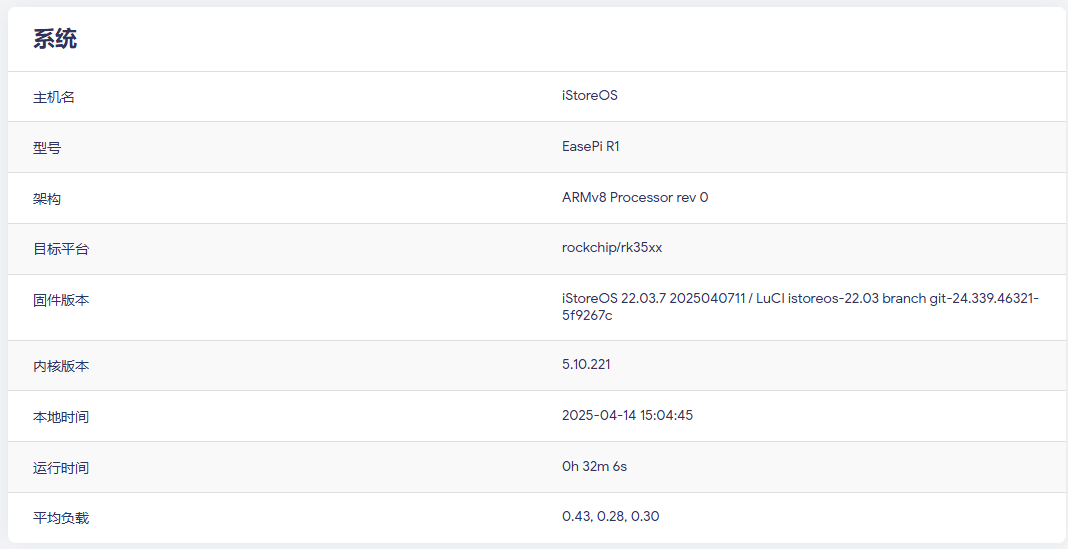Click the 架构 label
Screen dimensions: 1068x549
tap(47, 199)
